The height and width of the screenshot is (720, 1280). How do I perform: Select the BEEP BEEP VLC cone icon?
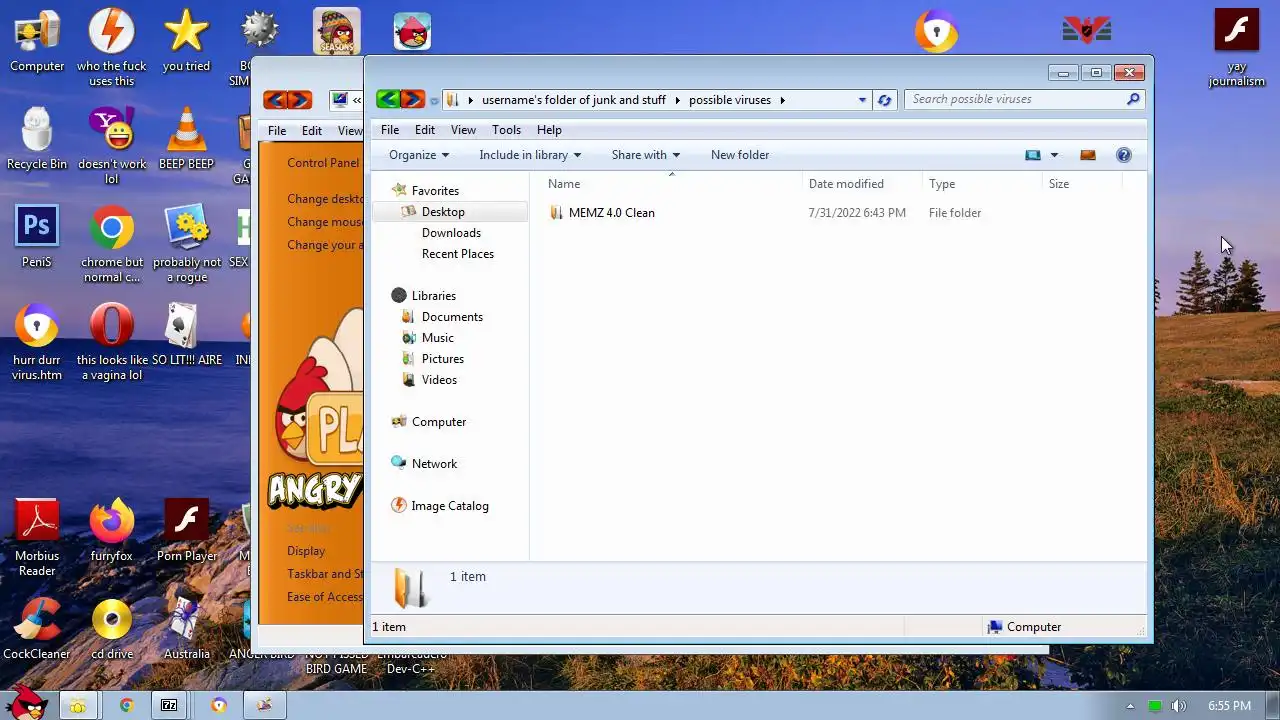(x=186, y=140)
